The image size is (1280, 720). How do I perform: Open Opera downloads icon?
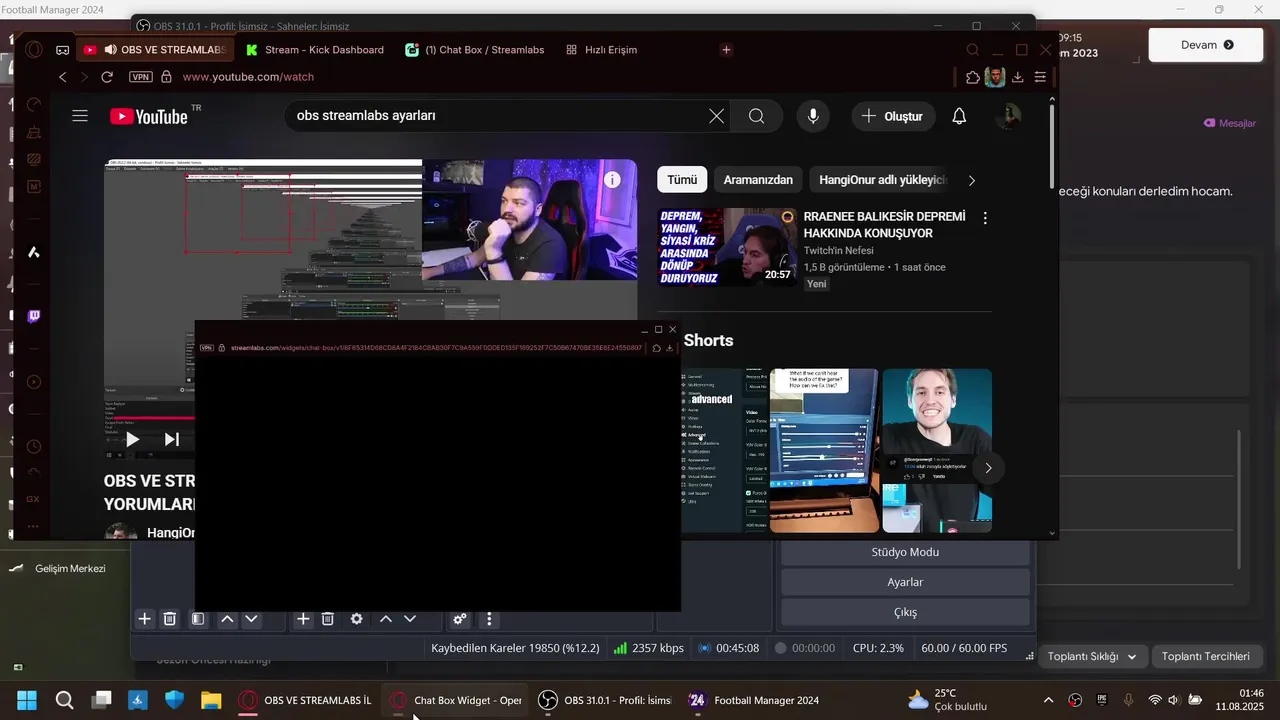point(1018,77)
